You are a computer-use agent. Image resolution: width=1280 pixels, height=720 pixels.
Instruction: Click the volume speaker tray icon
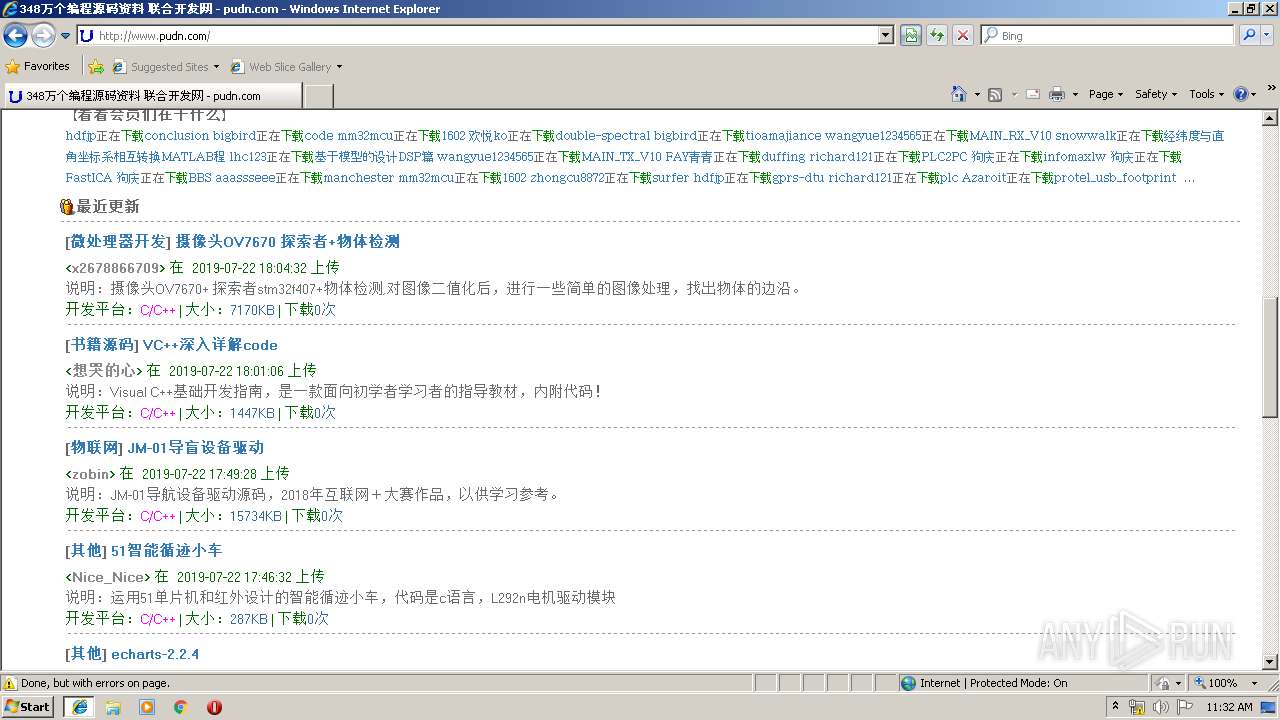click(x=1161, y=707)
